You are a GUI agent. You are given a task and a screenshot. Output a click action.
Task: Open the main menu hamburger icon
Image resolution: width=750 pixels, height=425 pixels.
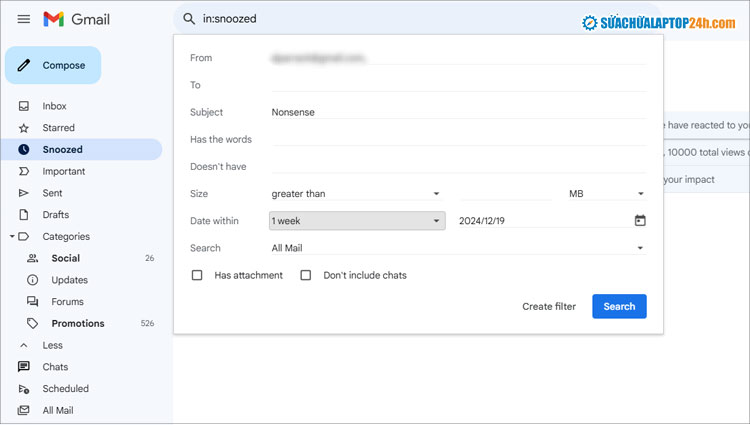(24, 20)
